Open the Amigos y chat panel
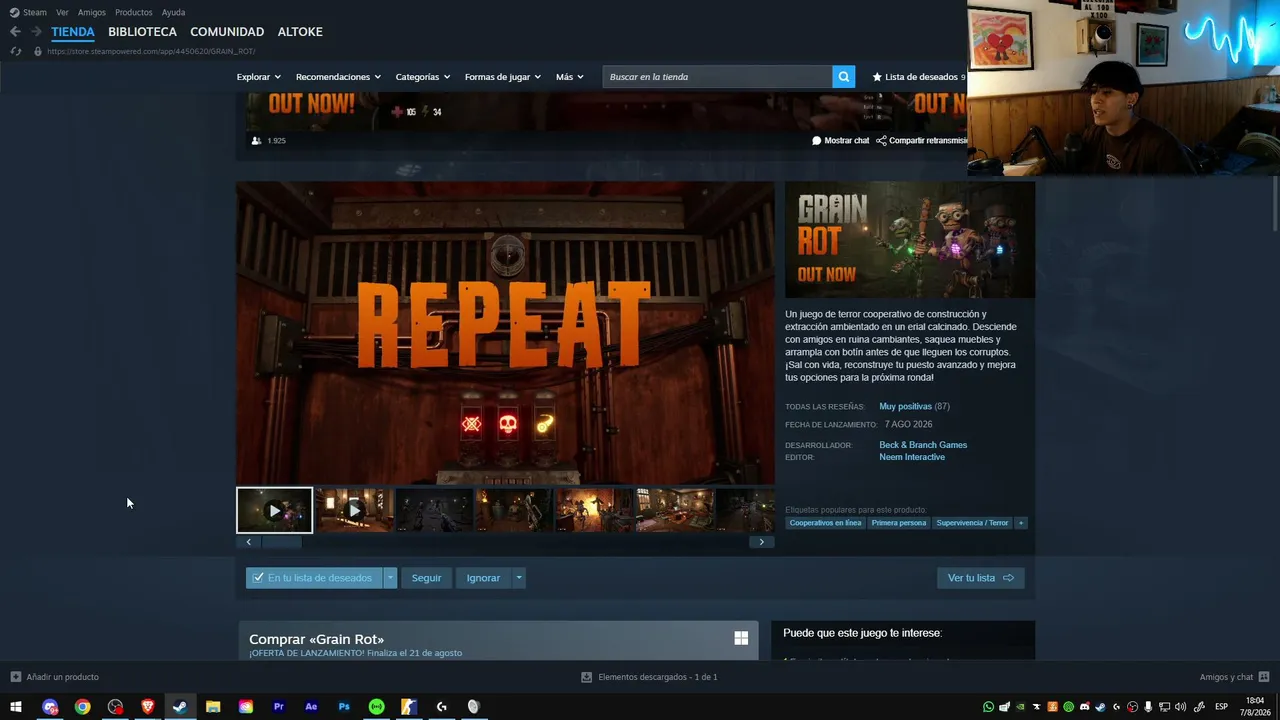 [1234, 677]
